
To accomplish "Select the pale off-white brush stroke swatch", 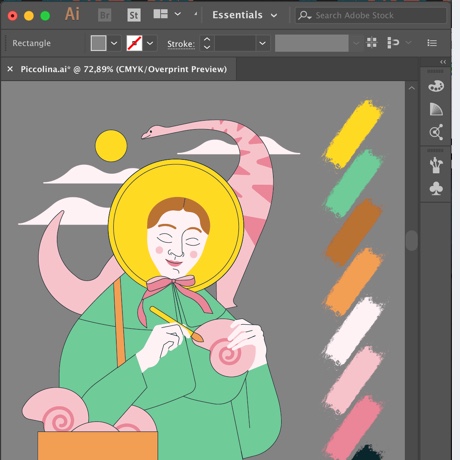I will point(353,331).
